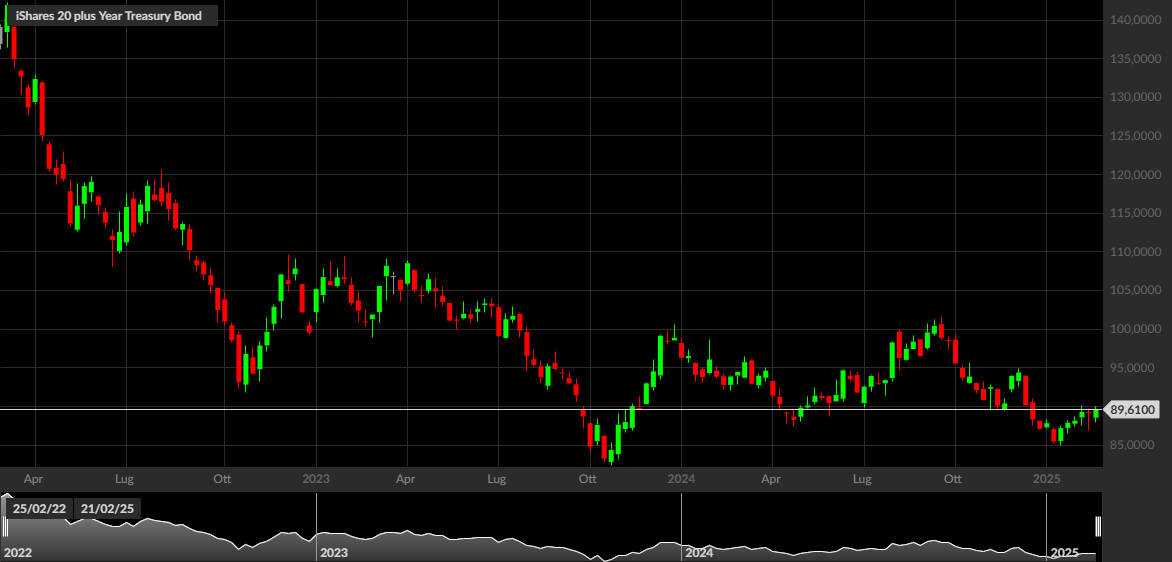Viewport: 1172px width, 562px height.
Task: Click the 2024 tick on chart time axis
Action: pos(681,479)
